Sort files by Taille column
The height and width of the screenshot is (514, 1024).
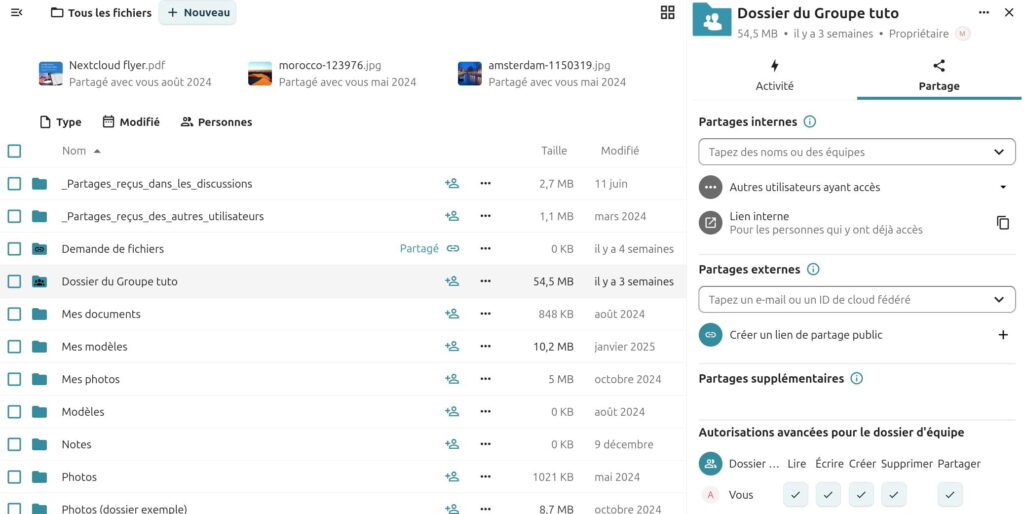click(554, 151)
